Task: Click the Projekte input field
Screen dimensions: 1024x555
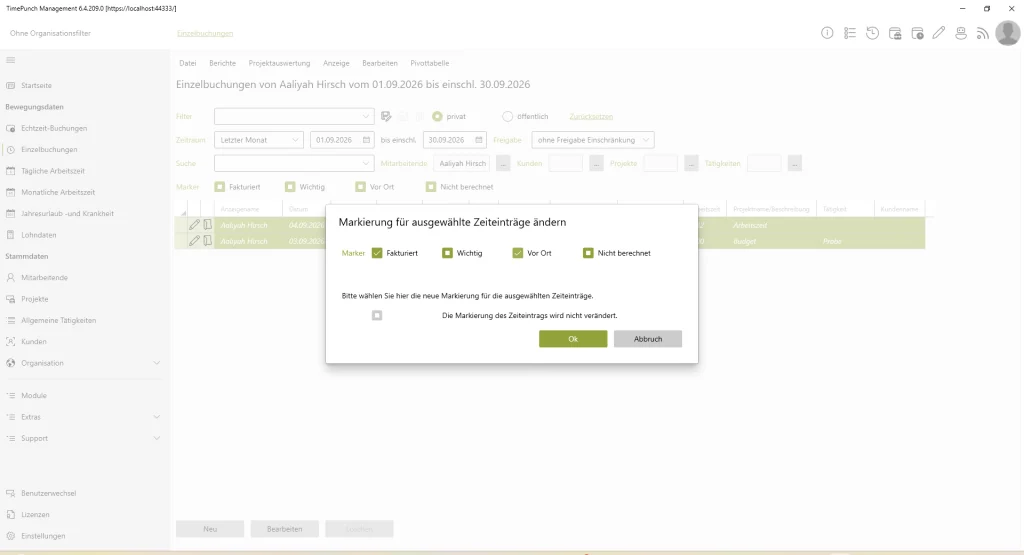Action: (x=660, y=163)
